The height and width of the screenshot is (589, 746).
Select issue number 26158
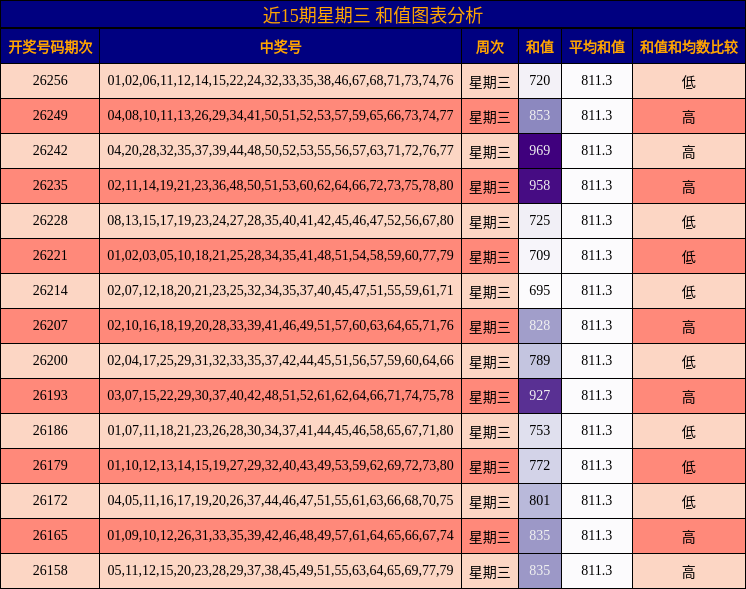(50, 570)
